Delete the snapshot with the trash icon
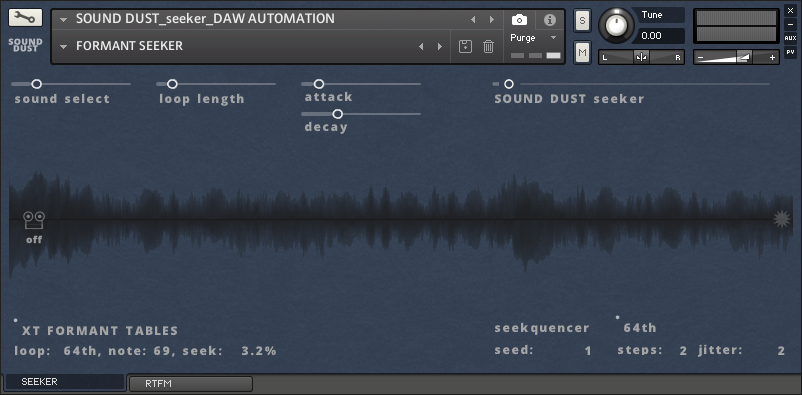This screenshot has height=395, width=802. click(488, 47)
